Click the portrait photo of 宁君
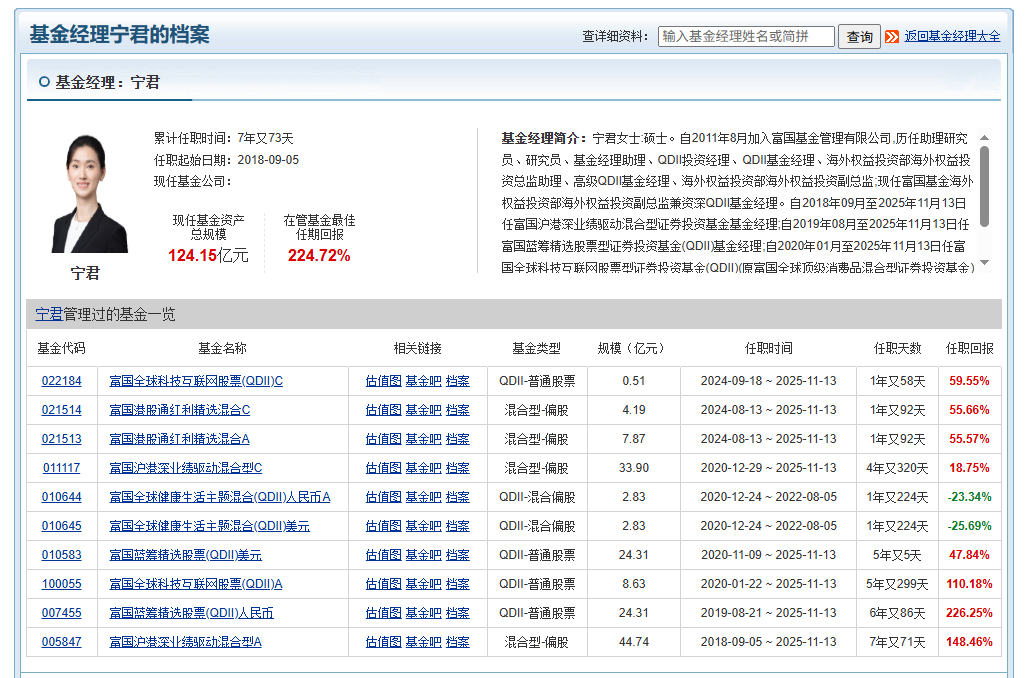 [x=90, y=193]
